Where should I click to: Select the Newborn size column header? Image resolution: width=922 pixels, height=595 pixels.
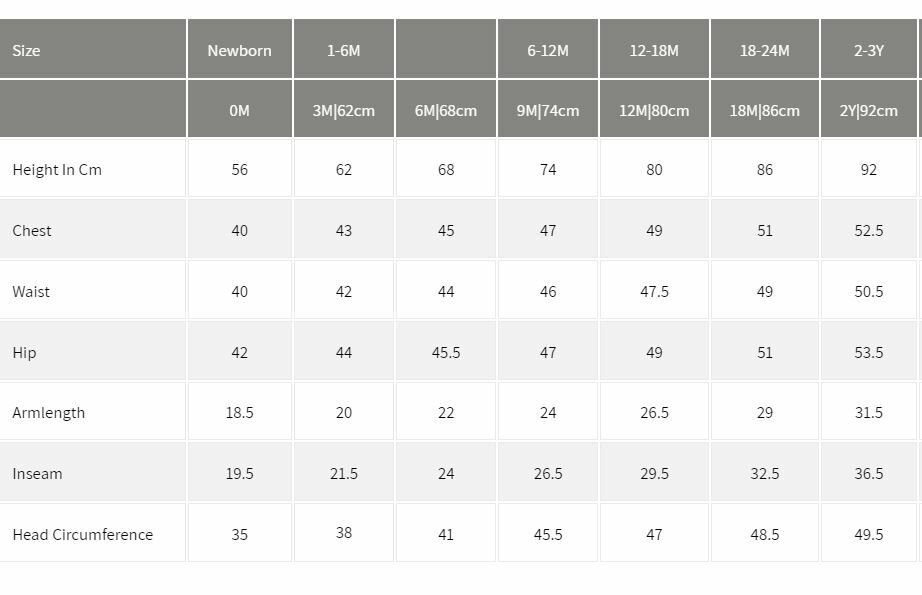239,50
